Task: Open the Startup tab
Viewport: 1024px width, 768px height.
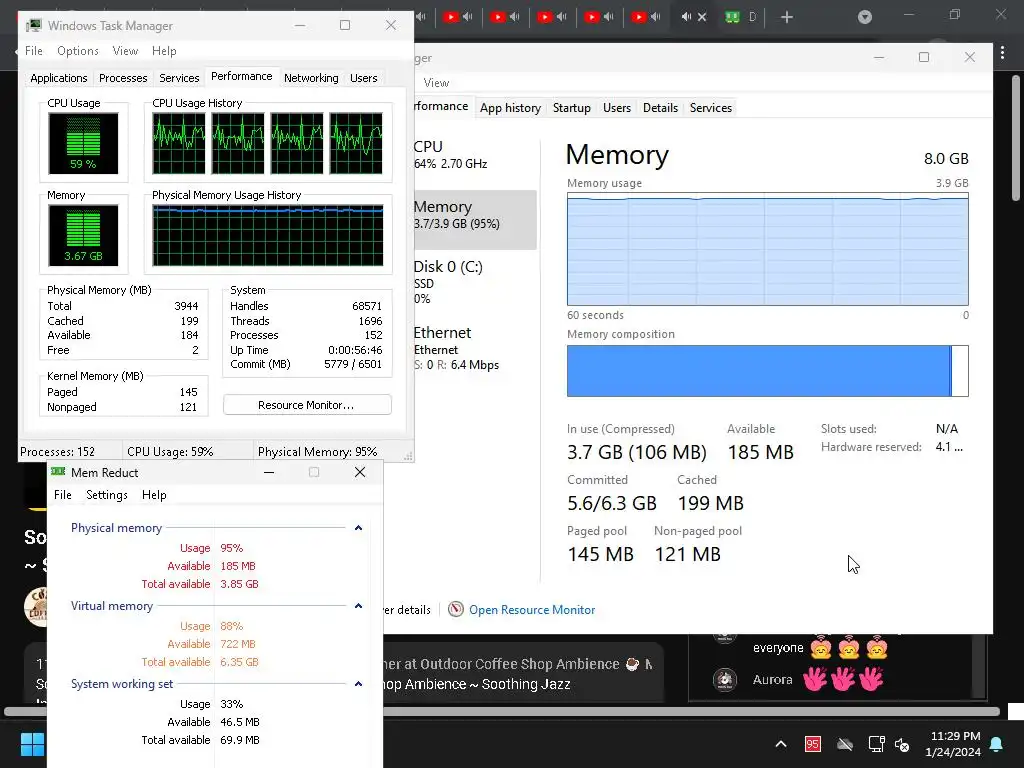Action: click(571, 108)
